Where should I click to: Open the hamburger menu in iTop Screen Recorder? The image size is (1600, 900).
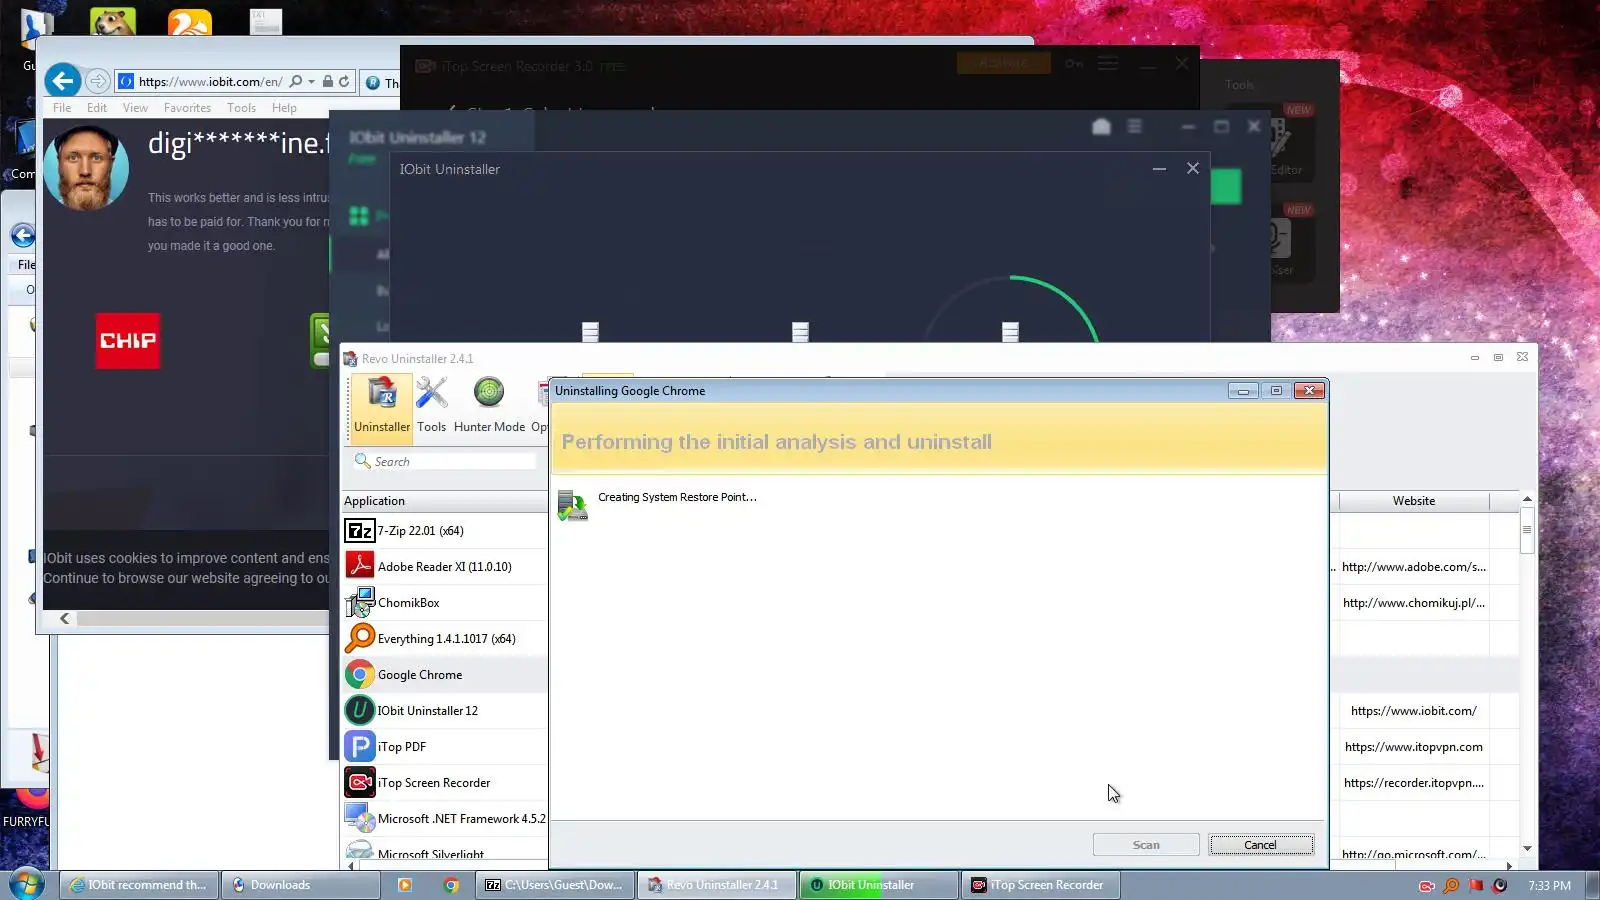(x=1108, y=64)
